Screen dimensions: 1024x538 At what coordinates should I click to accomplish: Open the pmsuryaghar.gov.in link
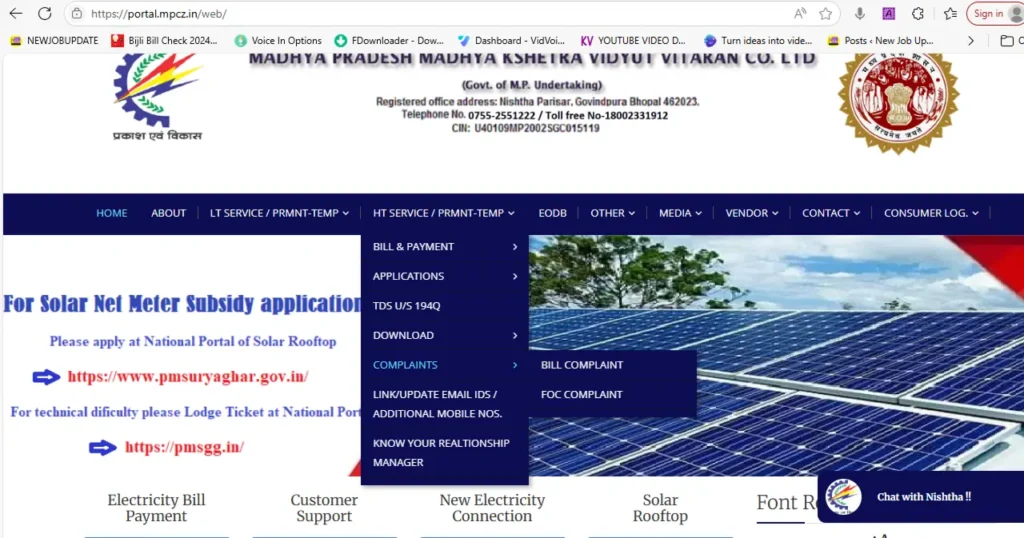point(188,377)
